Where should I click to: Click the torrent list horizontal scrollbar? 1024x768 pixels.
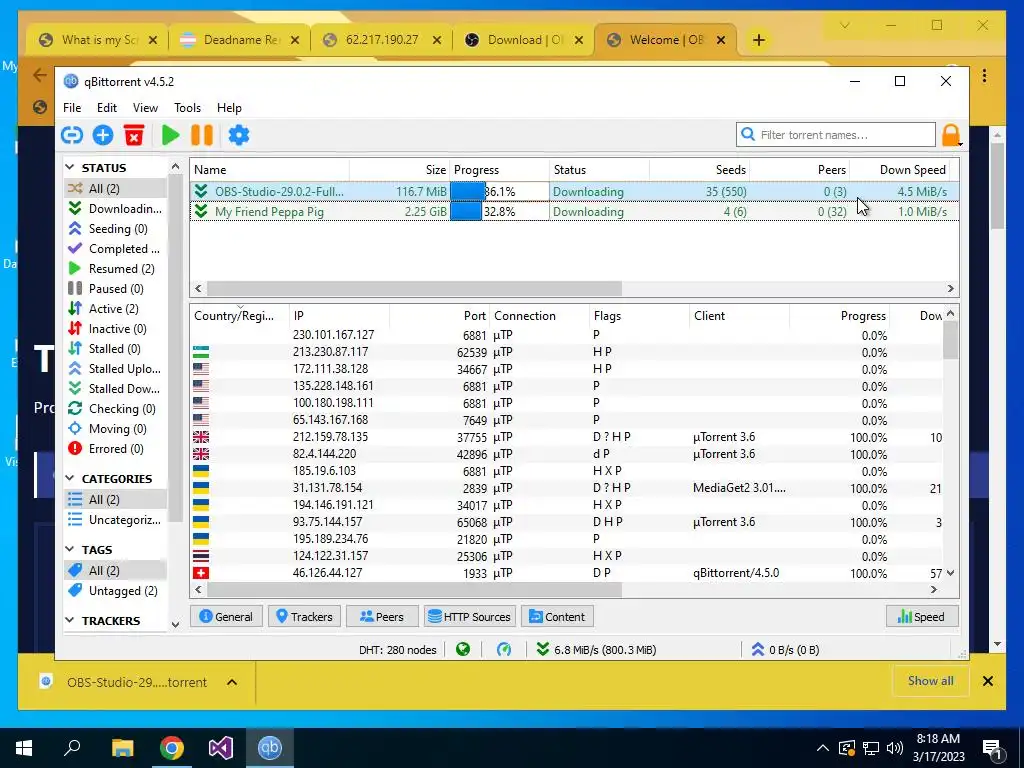click(x=415, y=289)
